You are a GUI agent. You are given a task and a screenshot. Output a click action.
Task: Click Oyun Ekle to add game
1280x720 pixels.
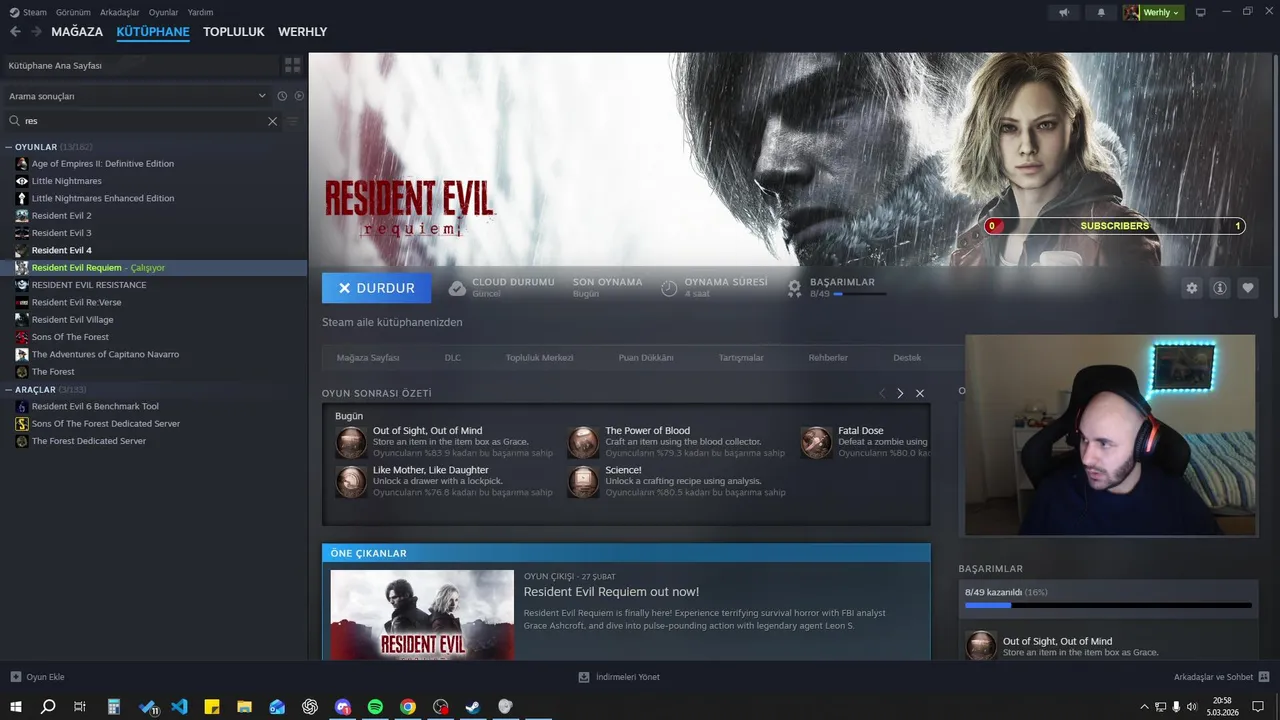point(38,677)
